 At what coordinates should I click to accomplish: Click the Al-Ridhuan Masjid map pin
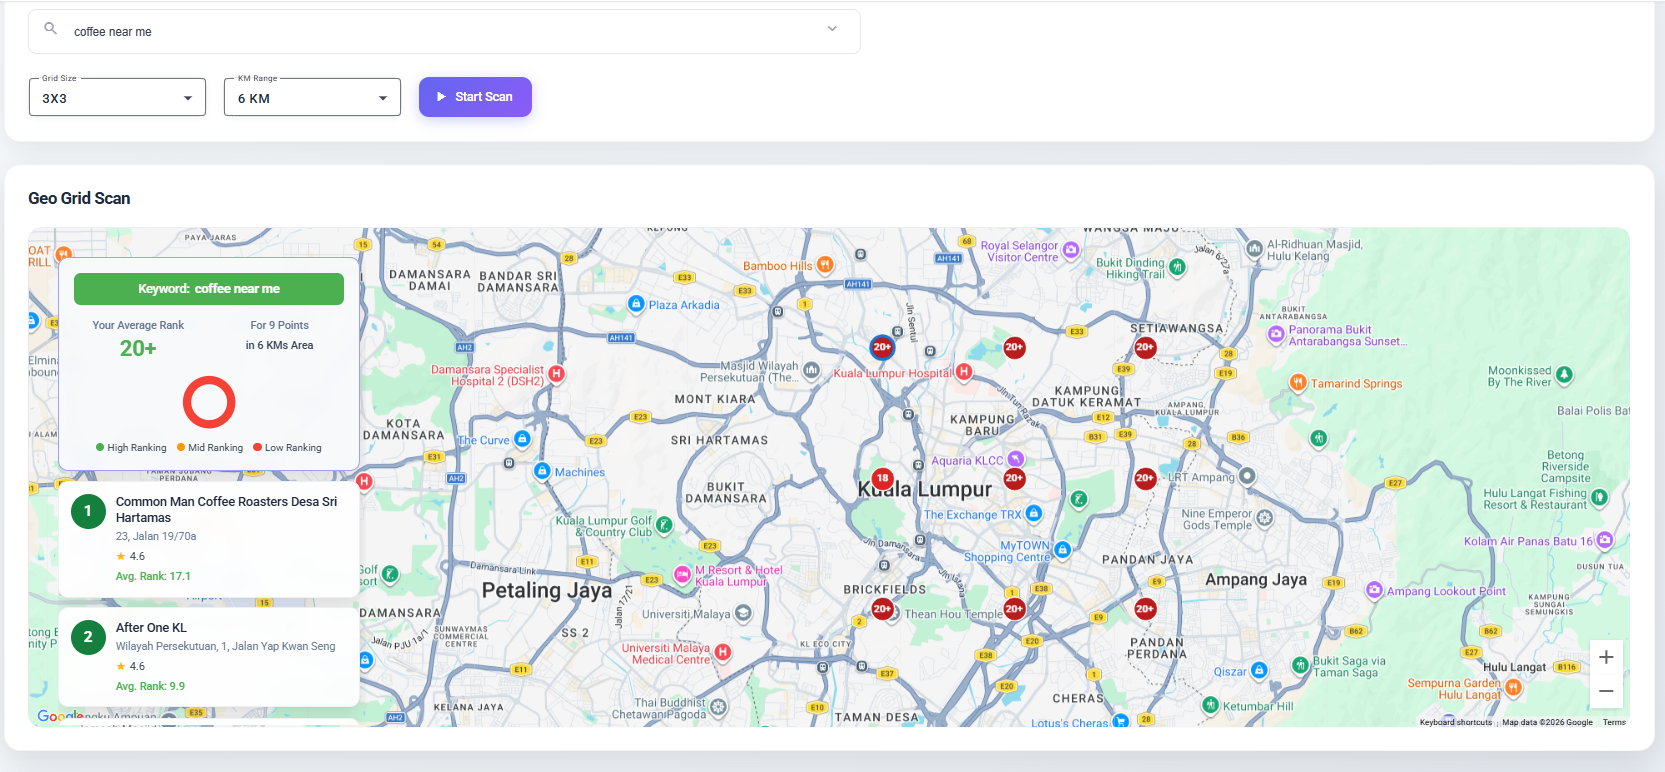tap(1254, 248)
